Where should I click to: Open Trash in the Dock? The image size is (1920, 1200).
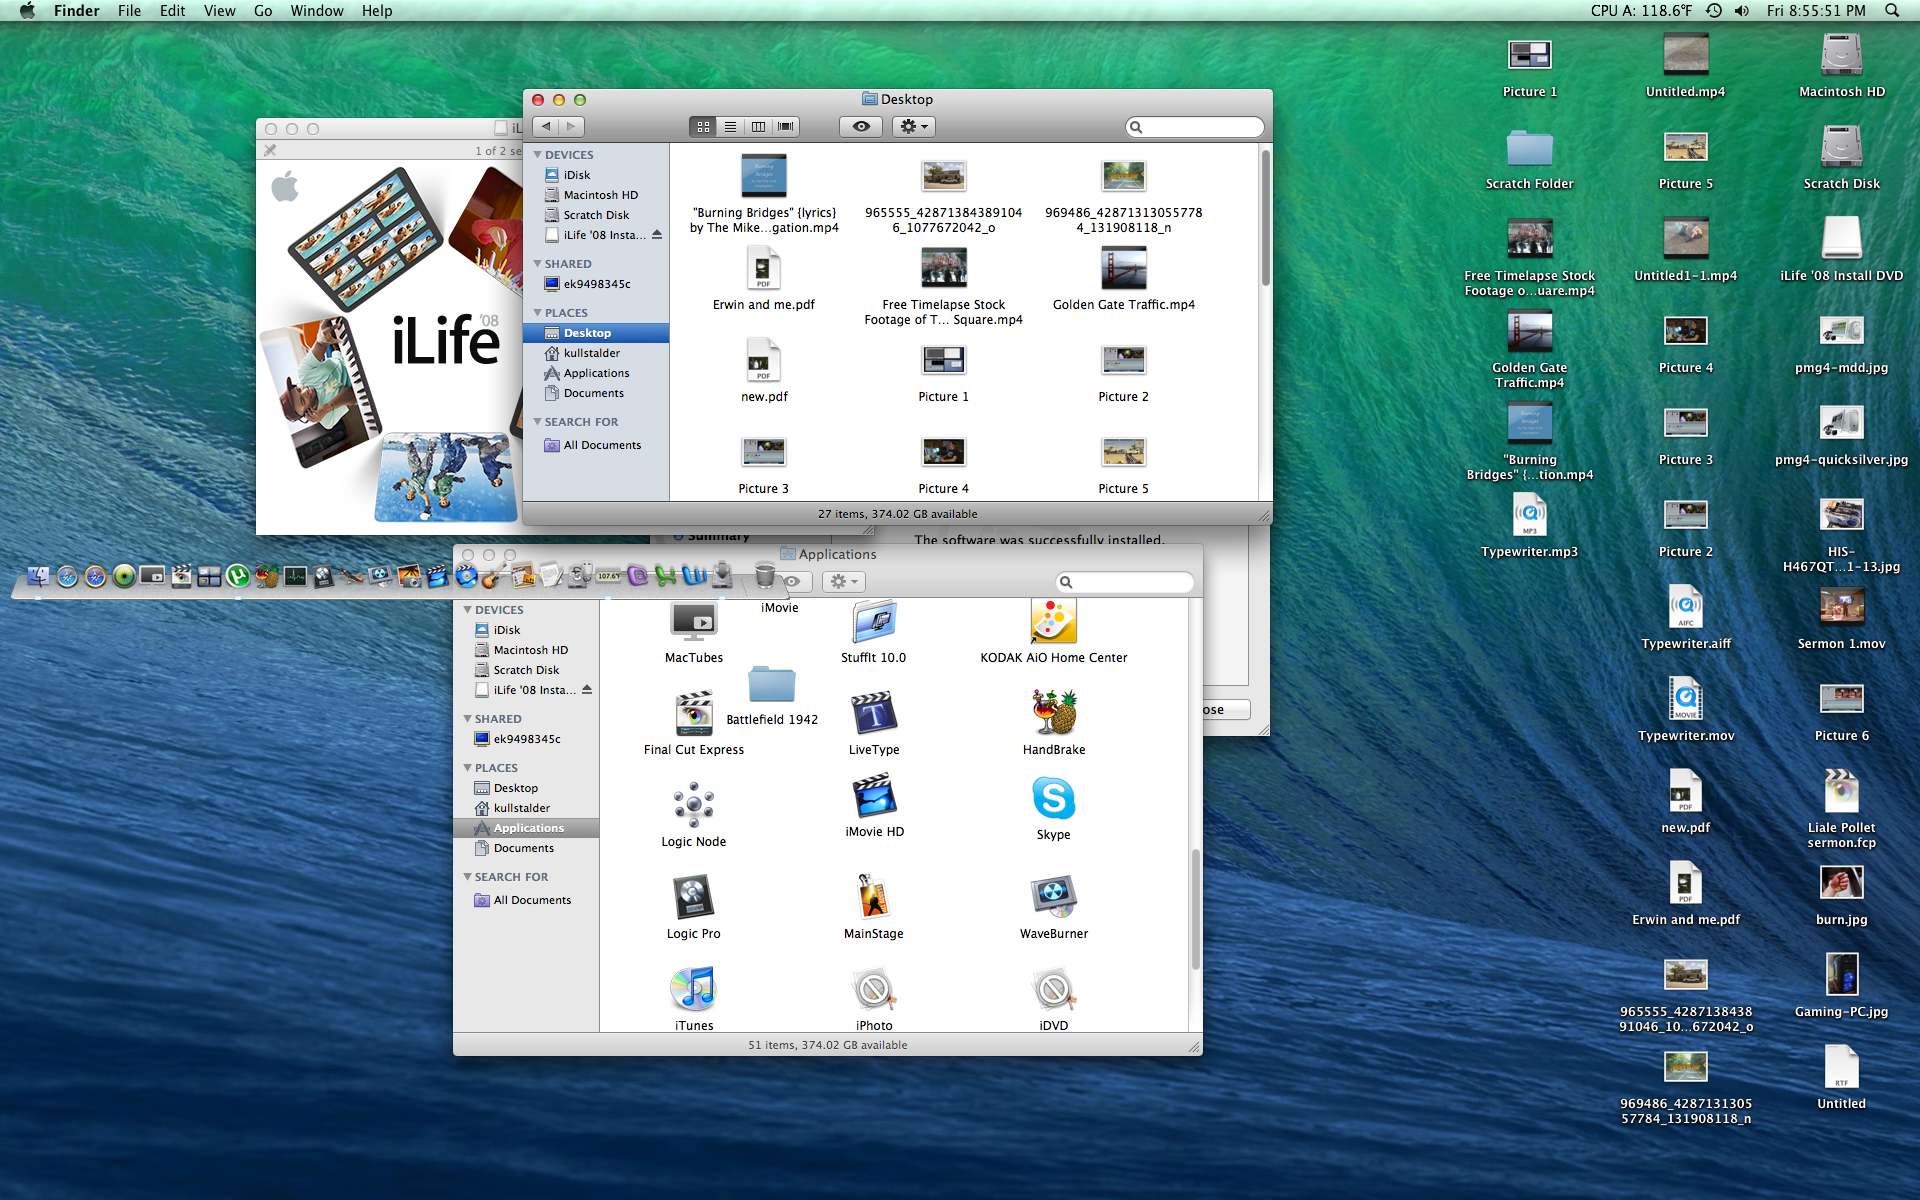(x=765, y=575)
